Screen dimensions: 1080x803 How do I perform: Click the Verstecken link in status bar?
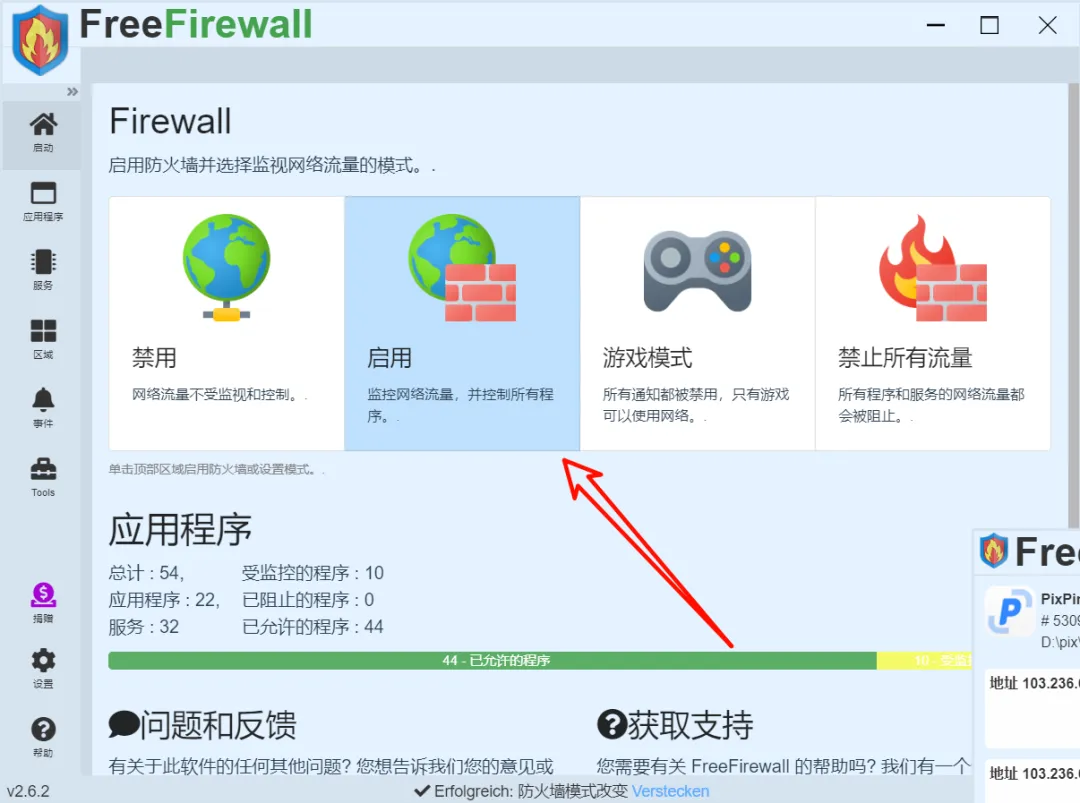[x=670, y=791]
